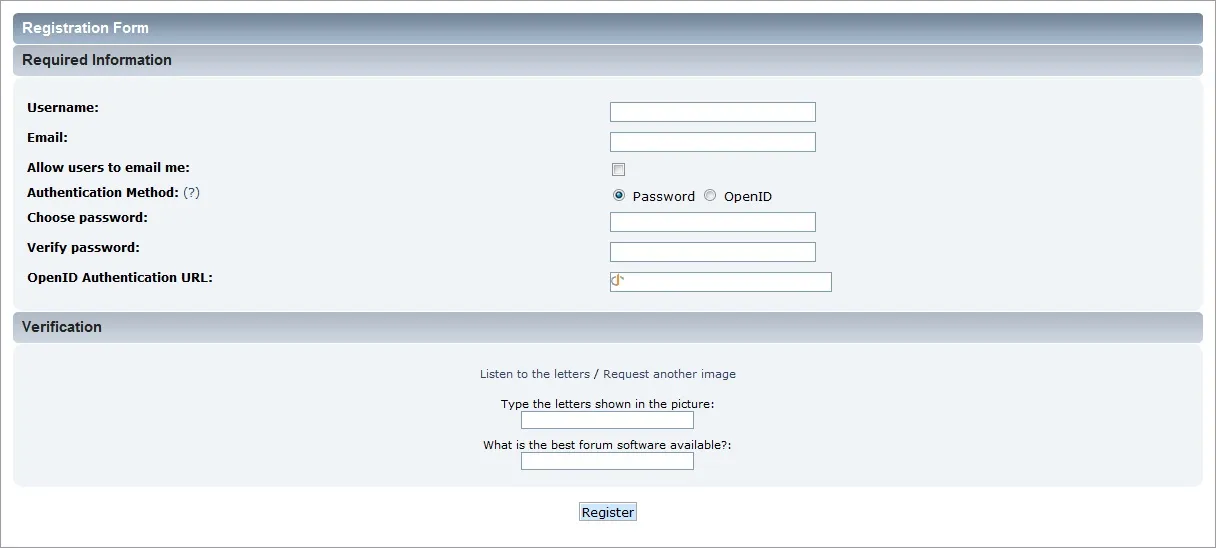
Task: Click the best forum software answer field
Action: tap(607, 461)
